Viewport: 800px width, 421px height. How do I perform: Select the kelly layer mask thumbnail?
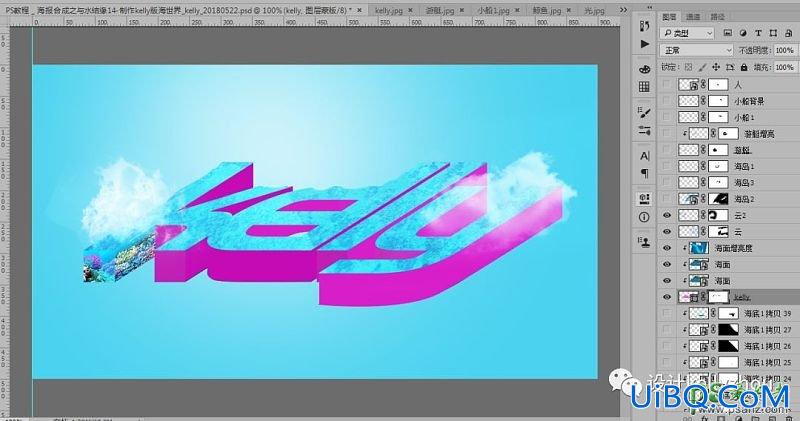[x=718, y=297]
